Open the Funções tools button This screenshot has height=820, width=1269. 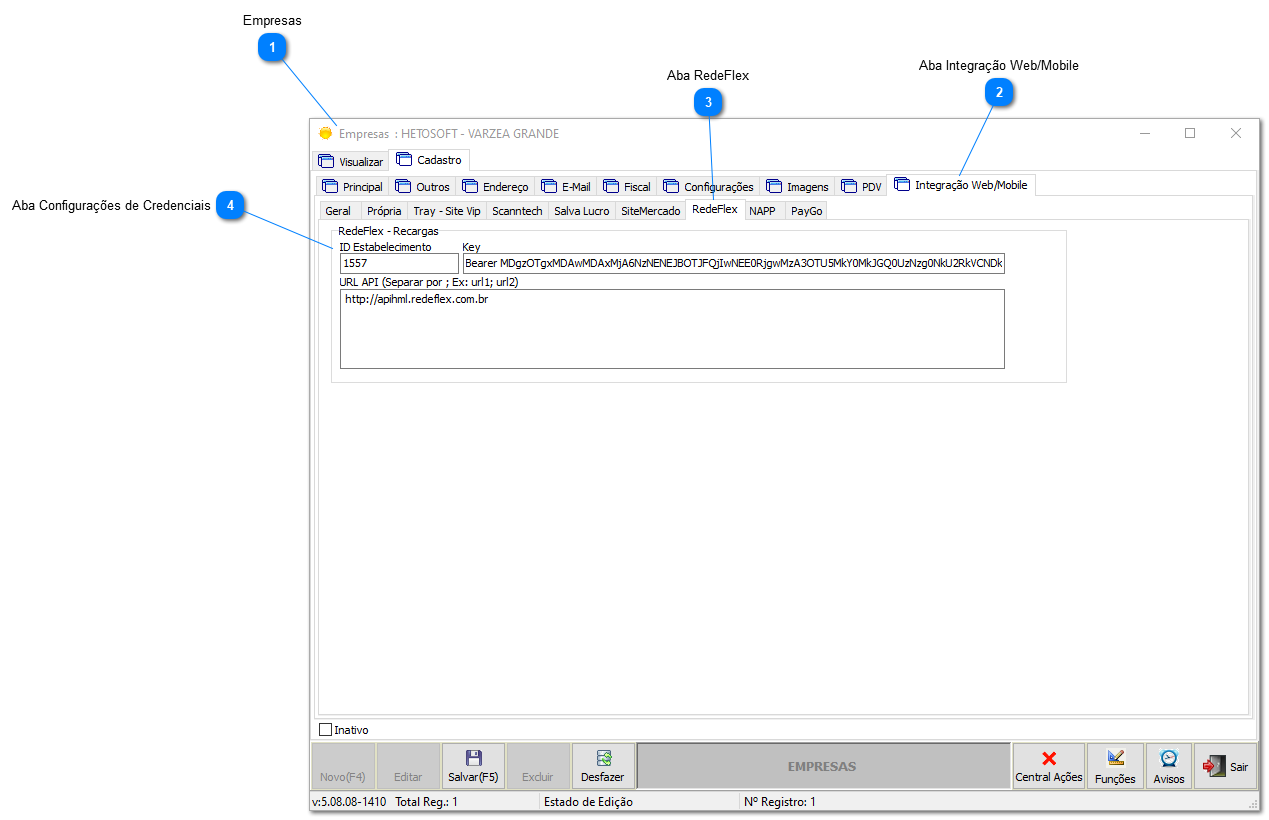point(1115,766)
